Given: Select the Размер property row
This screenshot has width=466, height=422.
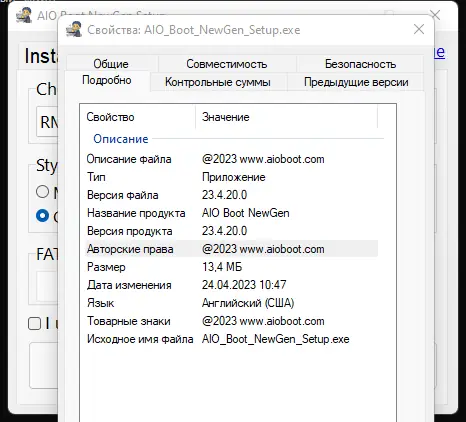Looking at the screenshot, I should click(231, 267).
